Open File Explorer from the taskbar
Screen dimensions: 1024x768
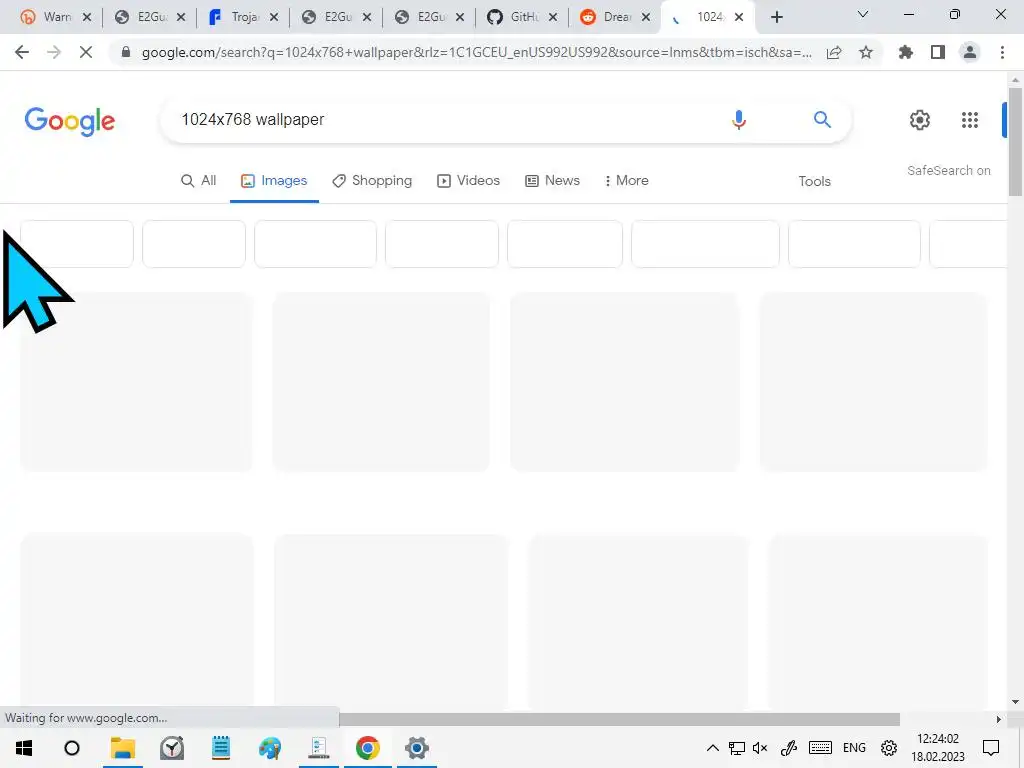123,748
